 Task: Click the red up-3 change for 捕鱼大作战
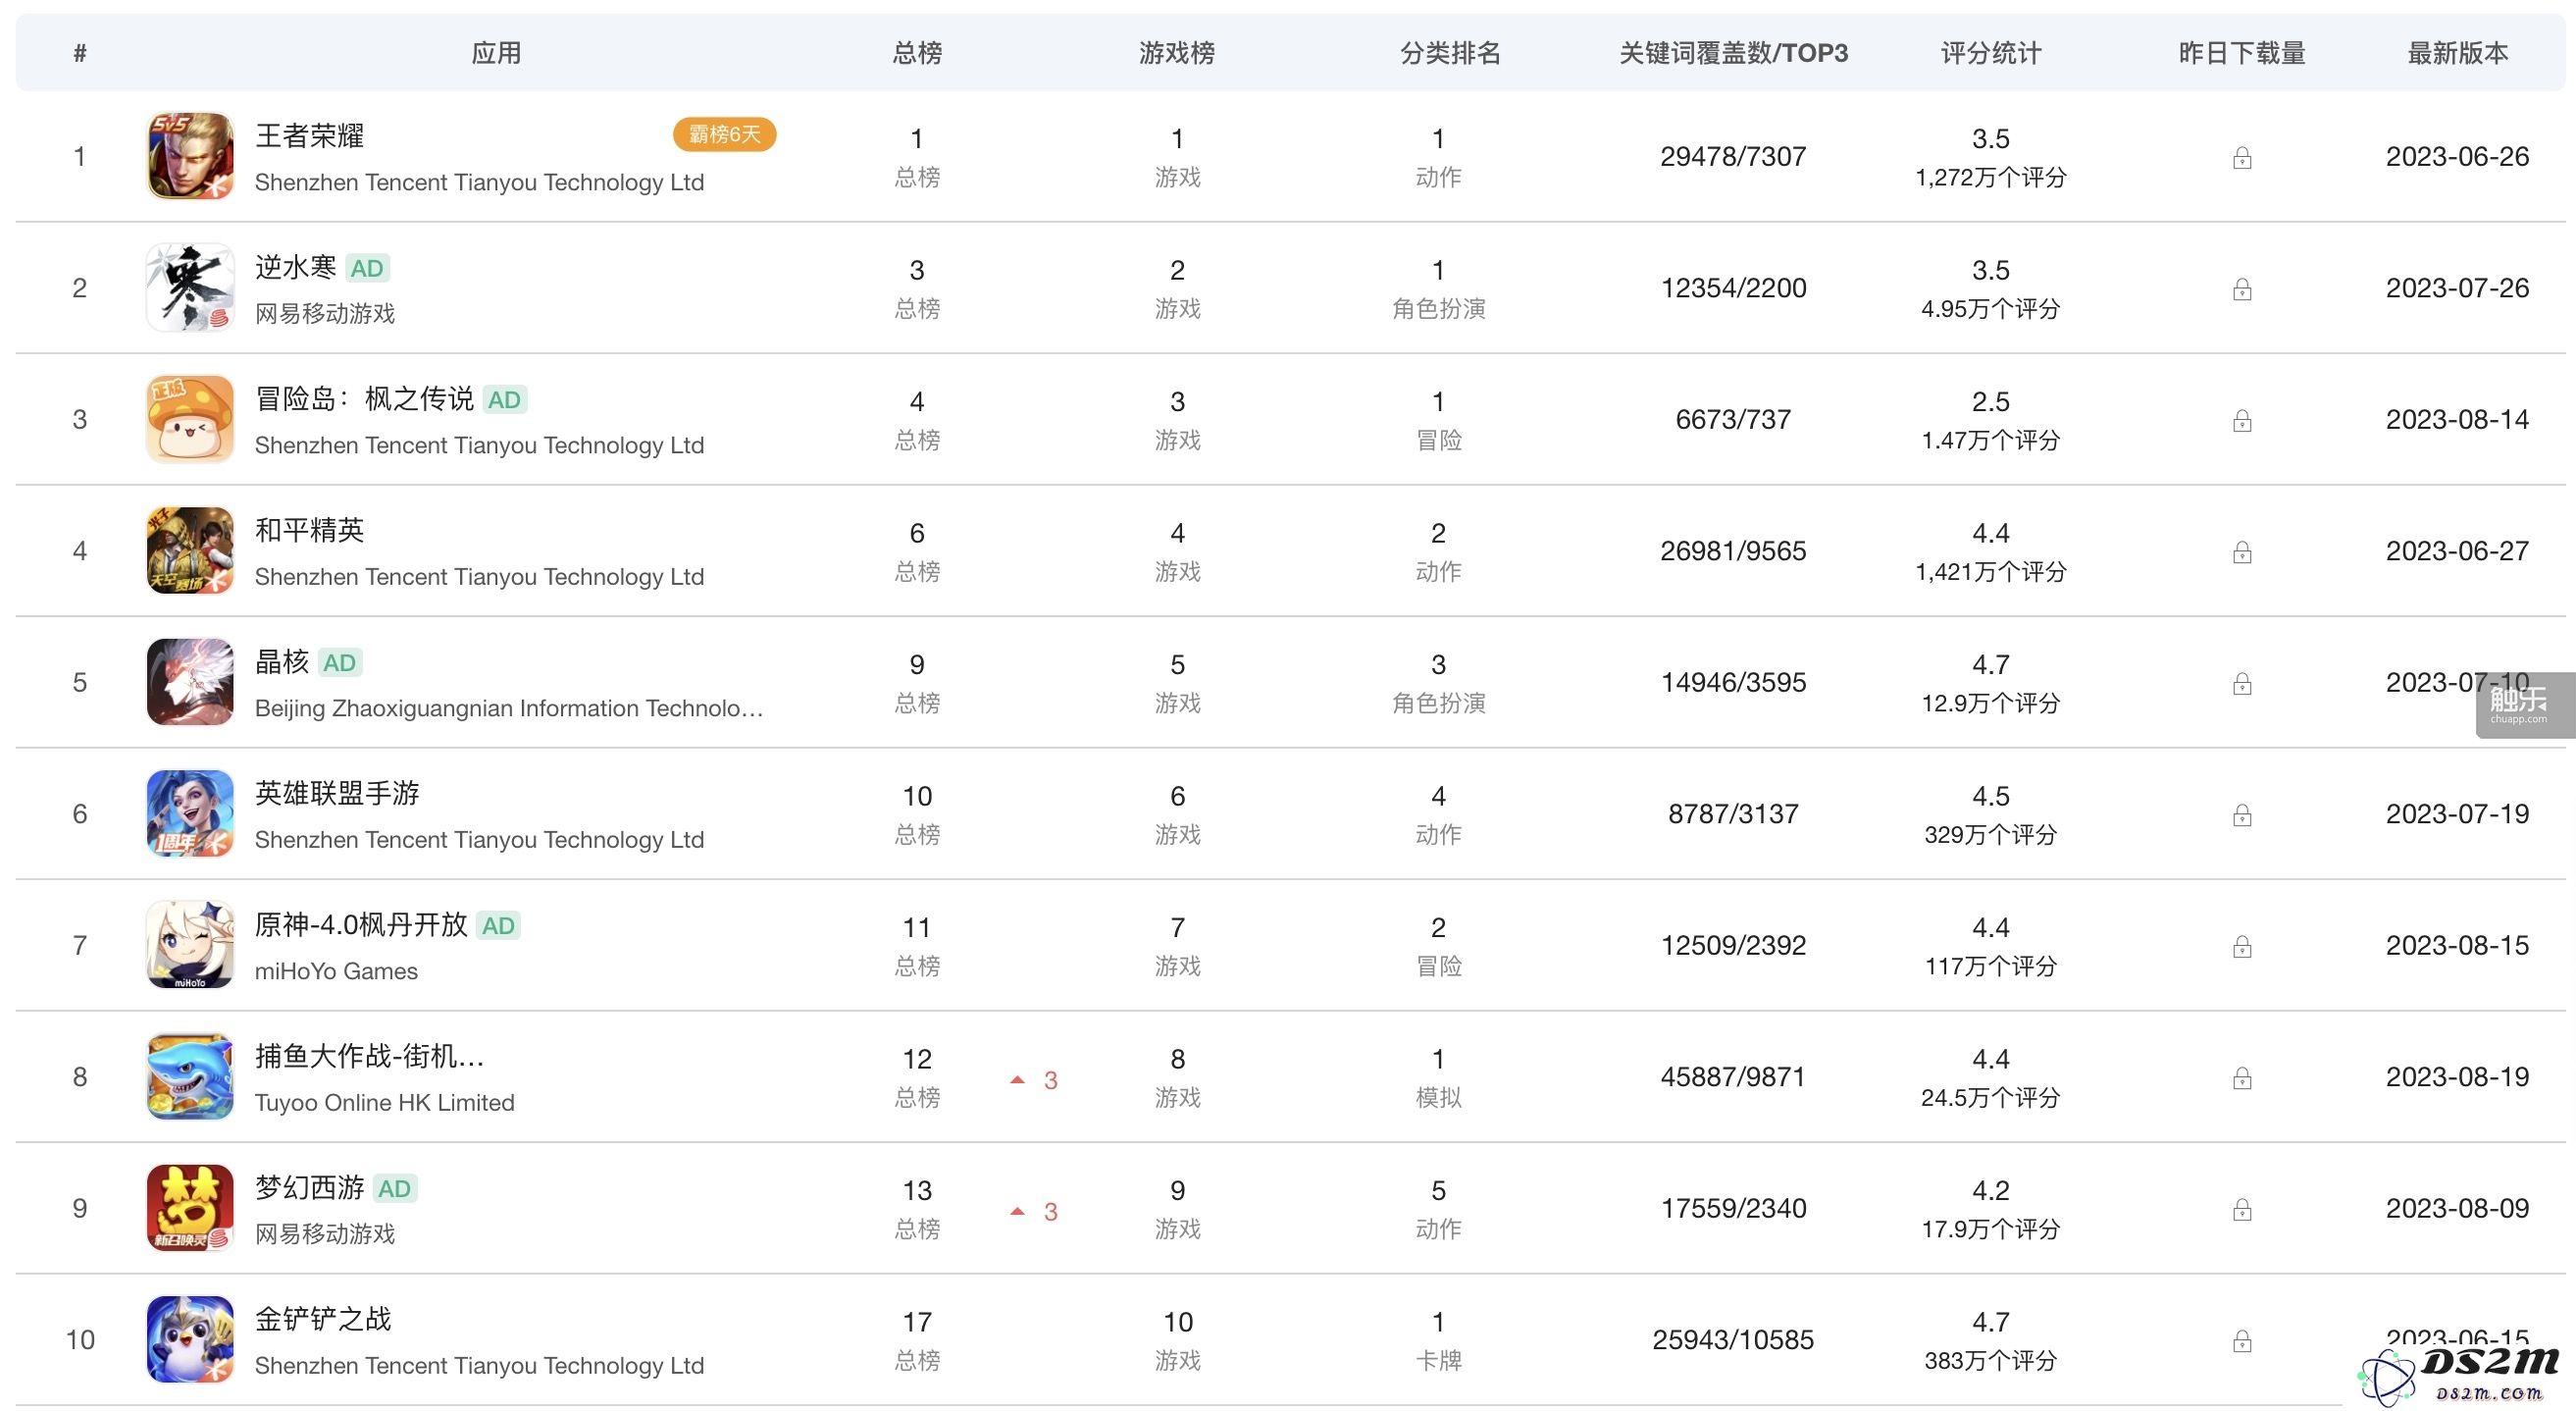coord(1035,1080)
